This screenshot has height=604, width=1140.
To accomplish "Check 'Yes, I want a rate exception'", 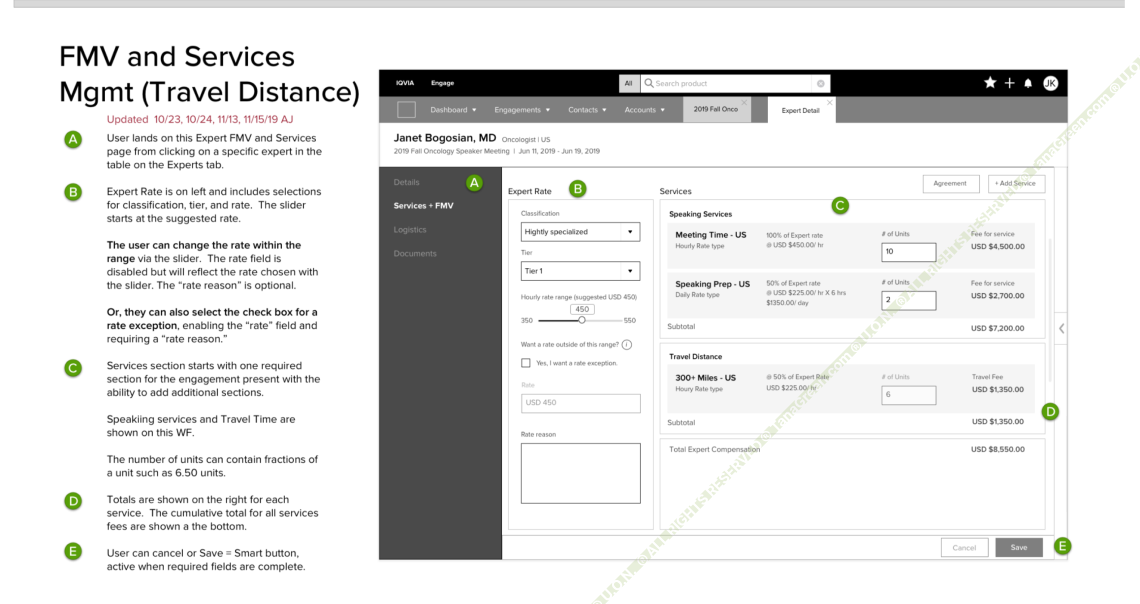I will tap(526, 363).
